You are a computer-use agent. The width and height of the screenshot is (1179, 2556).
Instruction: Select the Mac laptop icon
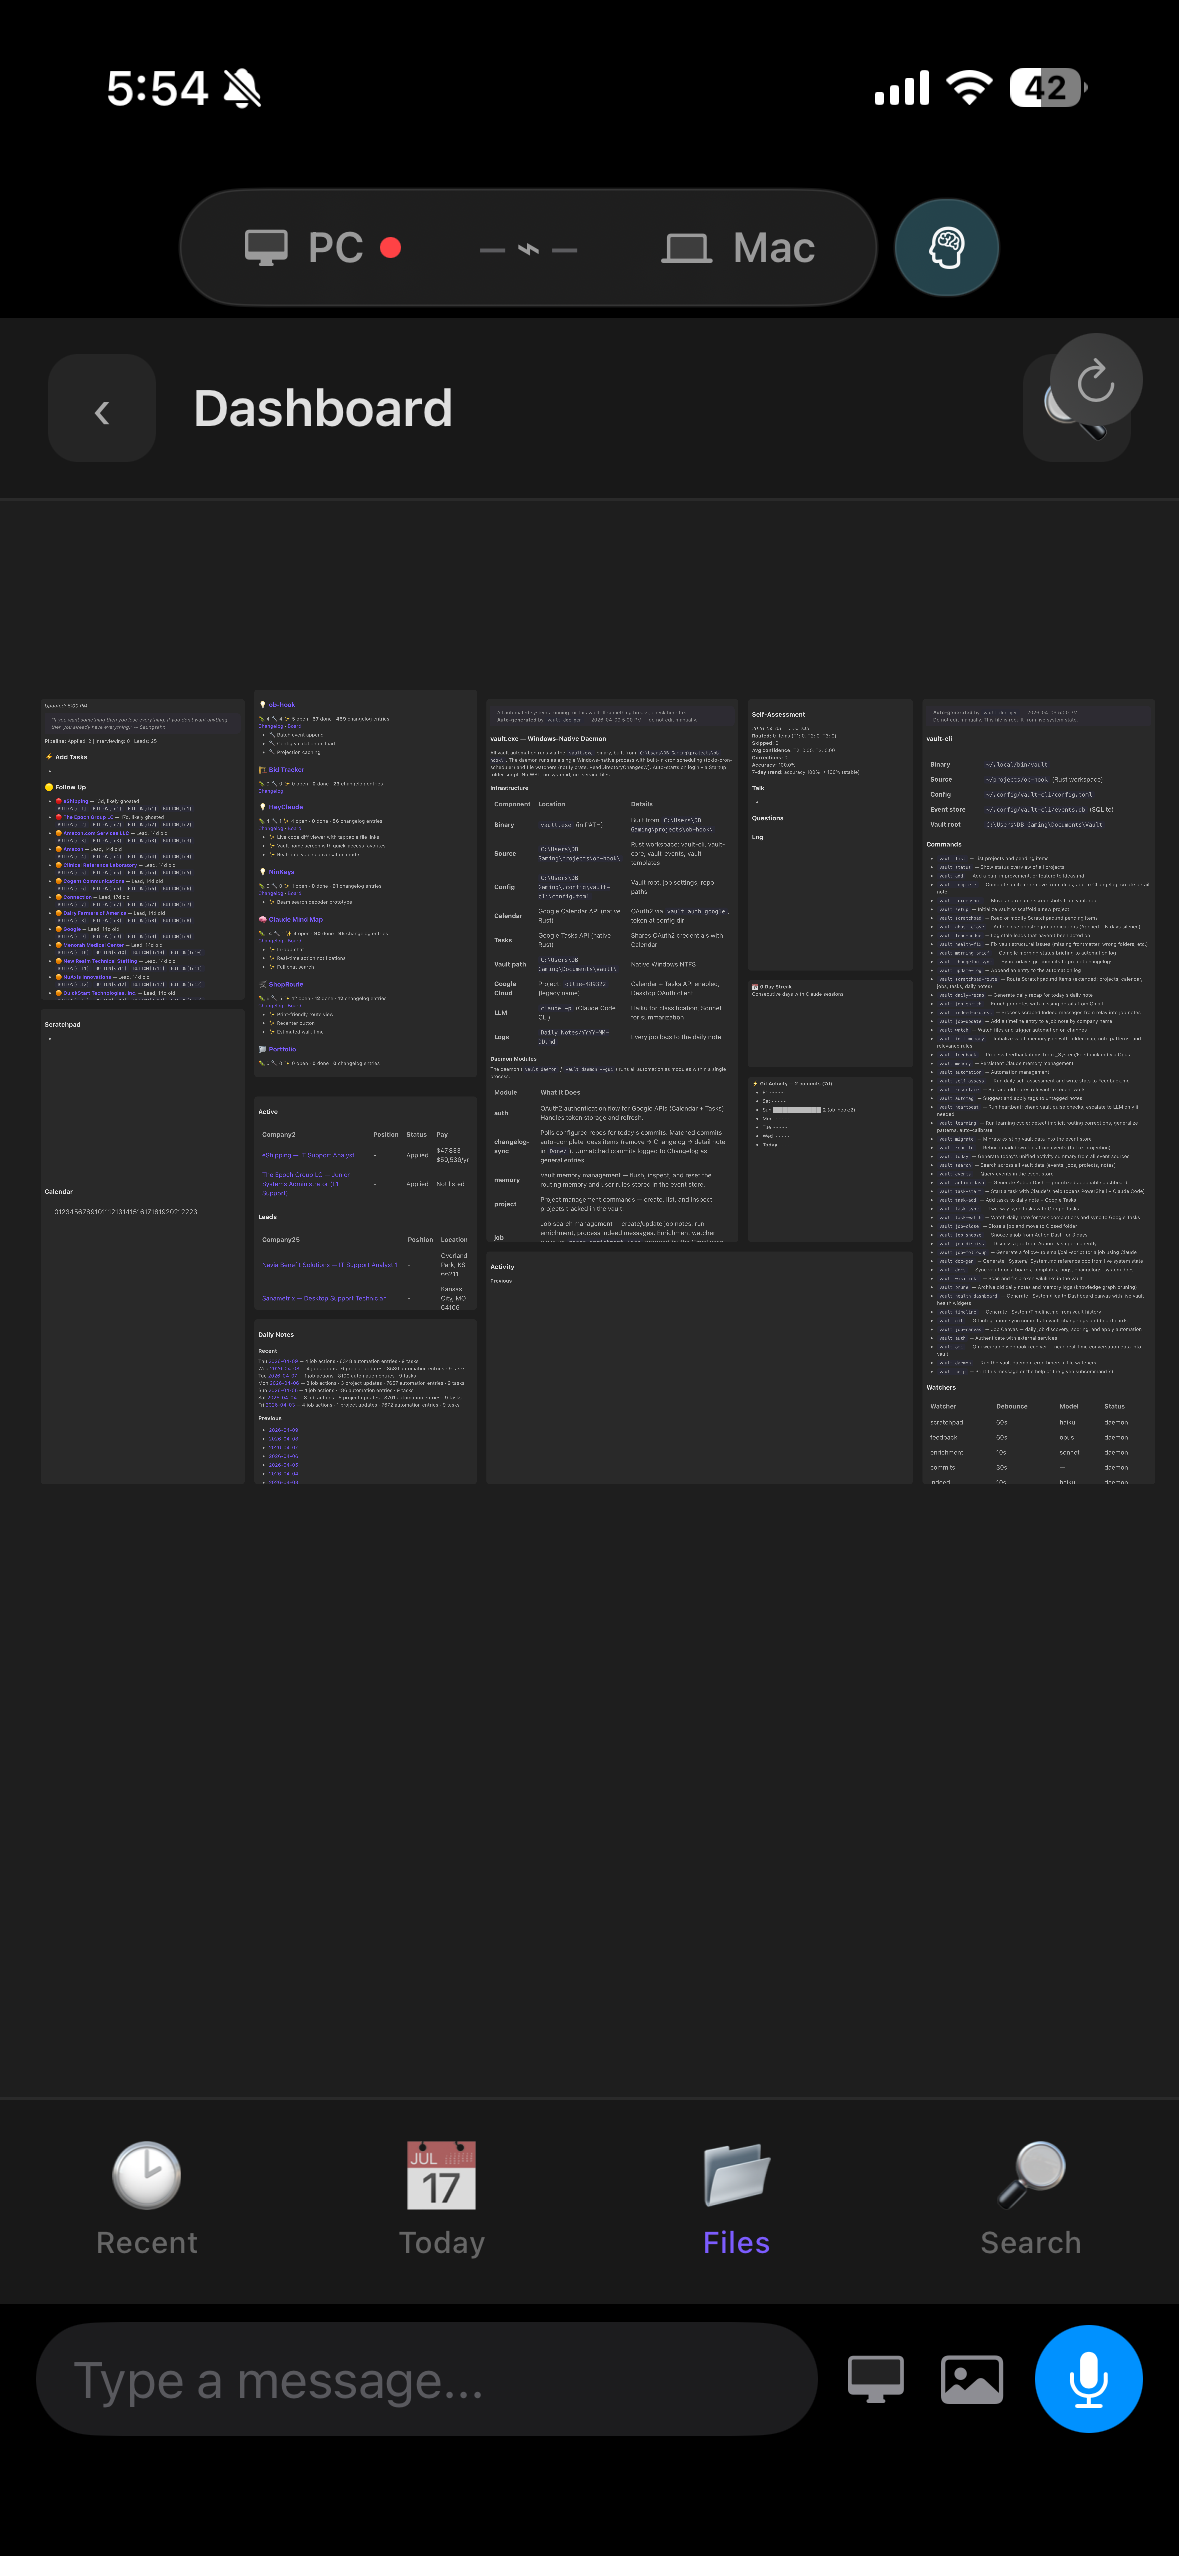[x=686, y=247]
